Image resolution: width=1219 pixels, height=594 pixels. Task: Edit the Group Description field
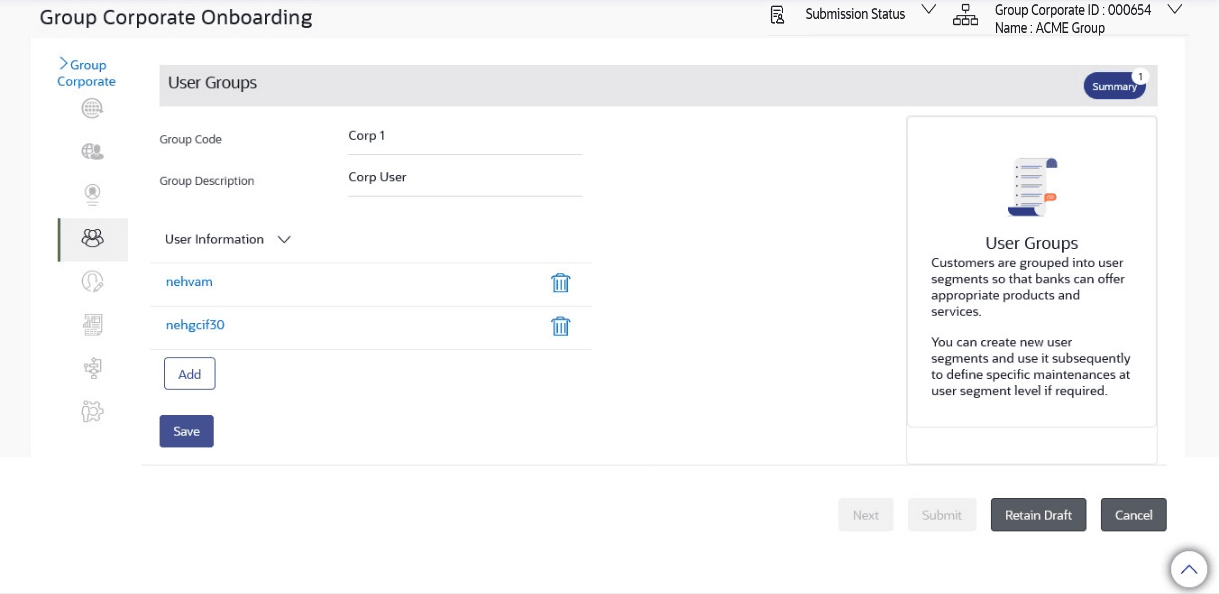coord(464,178)
